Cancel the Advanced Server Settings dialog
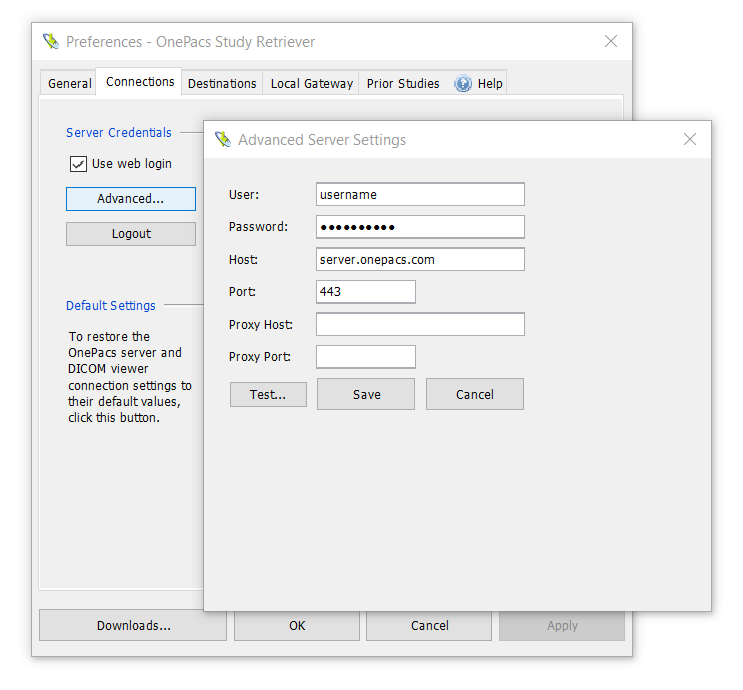Image resolution: width=743 pixels, height=690 pixels. pos(475,394)
